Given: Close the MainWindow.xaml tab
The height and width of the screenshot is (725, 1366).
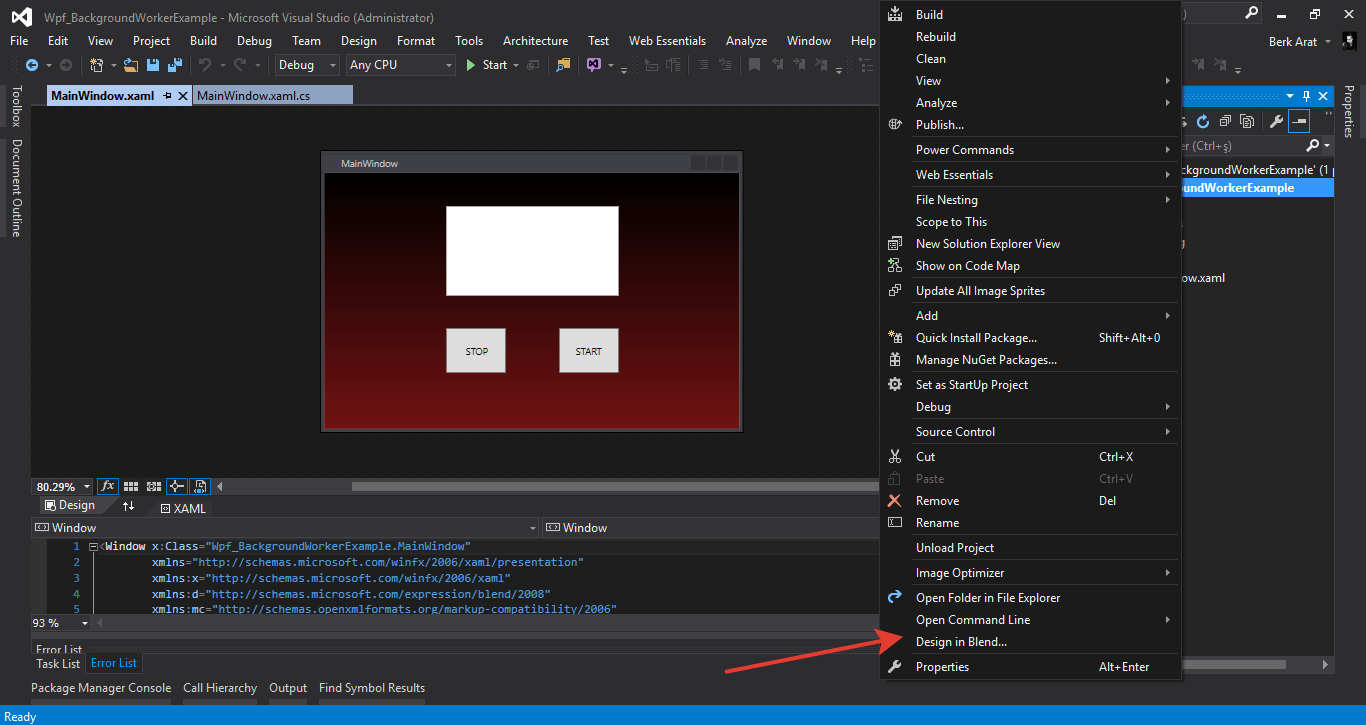Looking at the screenshot, I should click(183, 96).
